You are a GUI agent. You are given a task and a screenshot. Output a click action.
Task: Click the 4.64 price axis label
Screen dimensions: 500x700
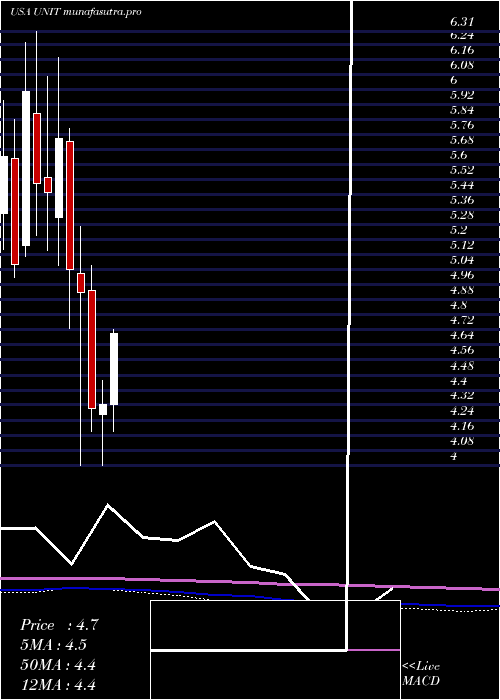click(462, 335)
